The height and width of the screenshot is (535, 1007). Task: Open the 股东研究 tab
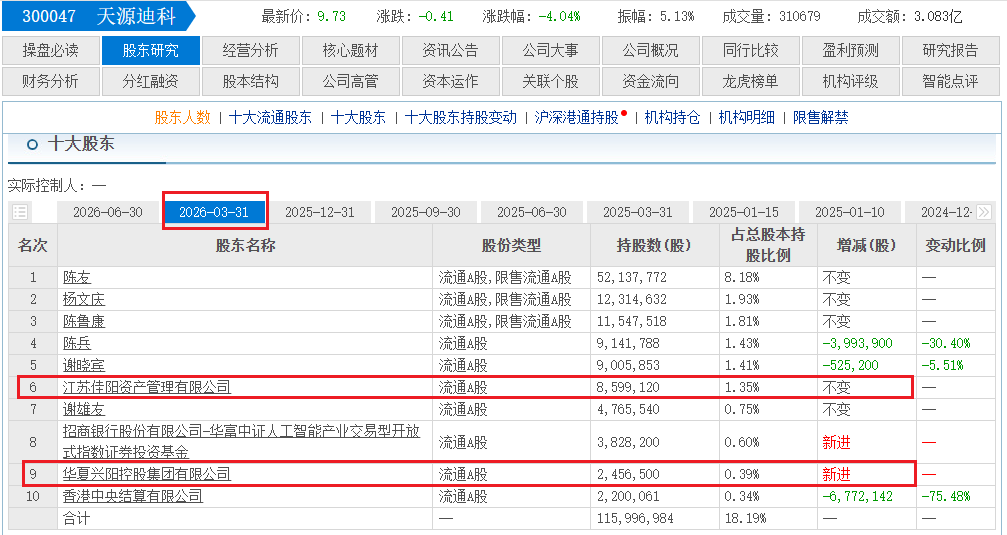151,51
